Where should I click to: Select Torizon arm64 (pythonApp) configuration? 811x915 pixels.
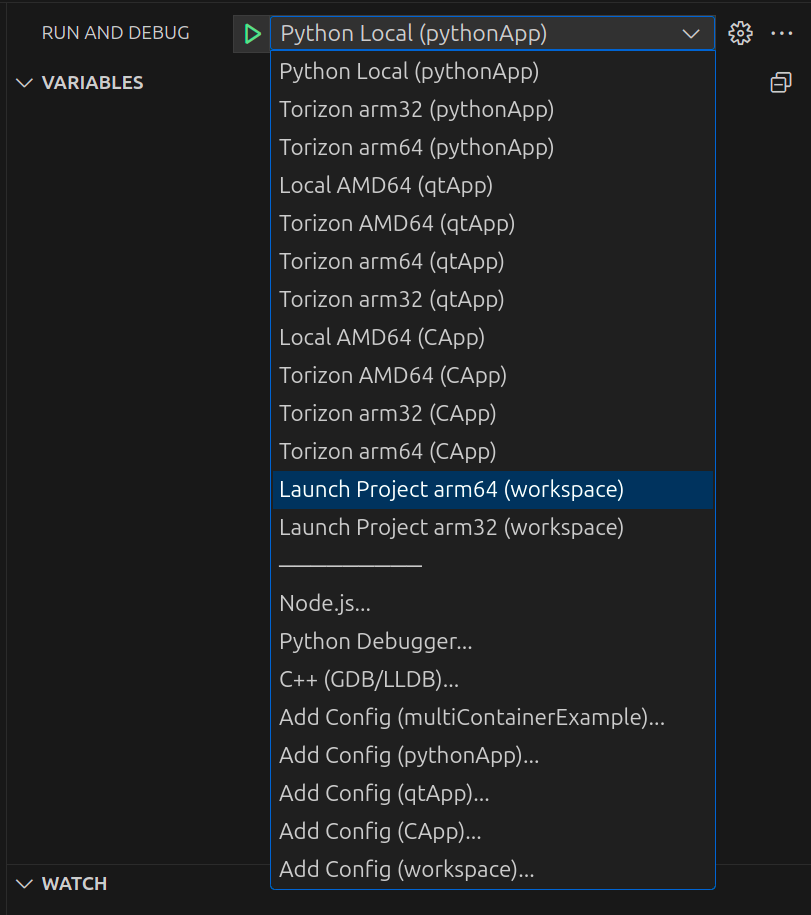(x=416, y=148)
